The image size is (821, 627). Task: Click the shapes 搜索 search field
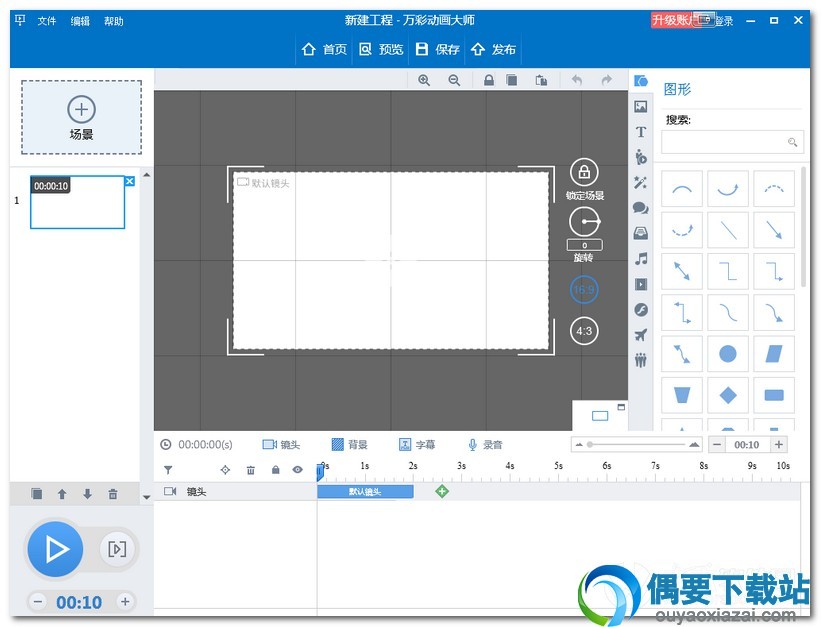(x=733, y=142)
